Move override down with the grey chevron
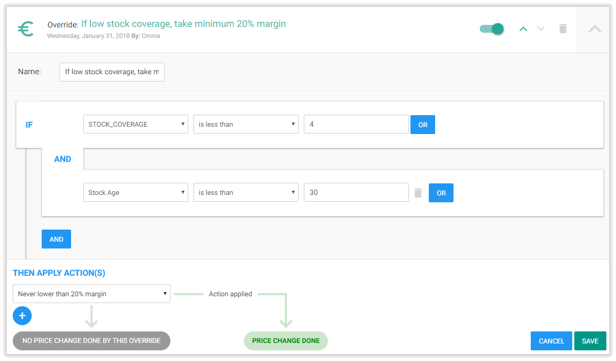The height and width of the screenshot is (361, 616). [x=541, y=29]
